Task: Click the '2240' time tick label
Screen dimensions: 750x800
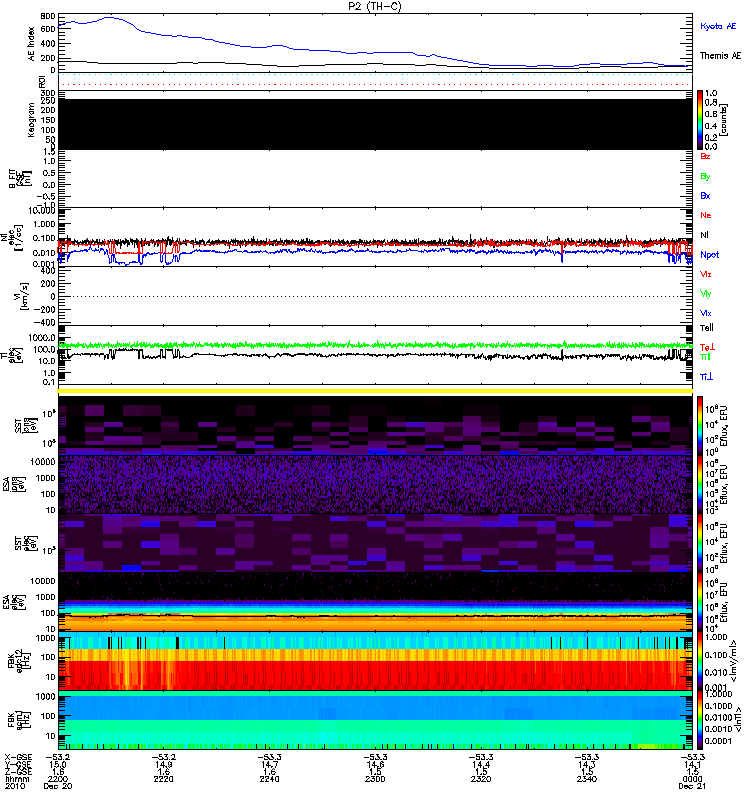Action: tap(269, 779)
